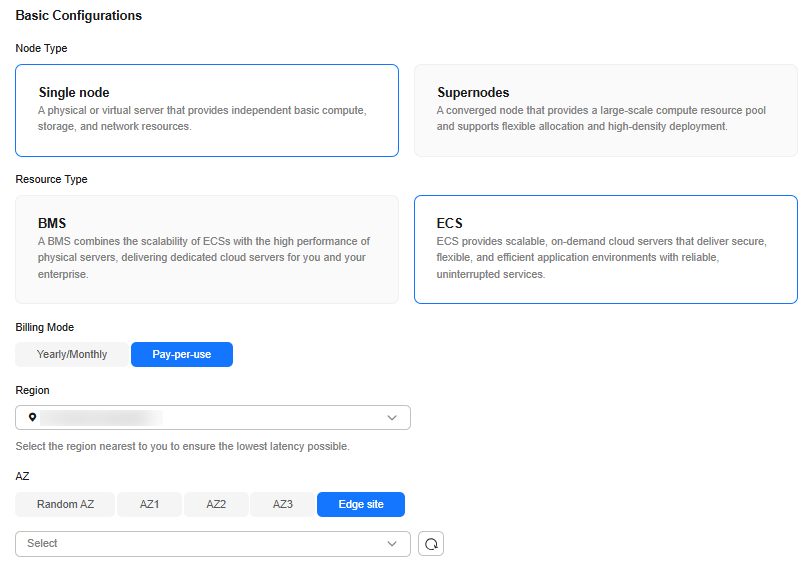The width and height of the screenshot is (812, 572).
Task: Click the Single node title text
Action: pyautogui.click(x=74, y=93)
